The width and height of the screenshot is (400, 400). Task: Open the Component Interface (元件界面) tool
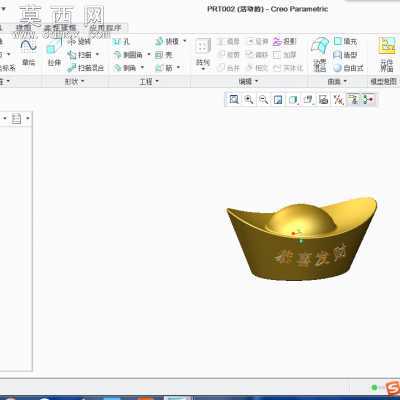[387, 54]
